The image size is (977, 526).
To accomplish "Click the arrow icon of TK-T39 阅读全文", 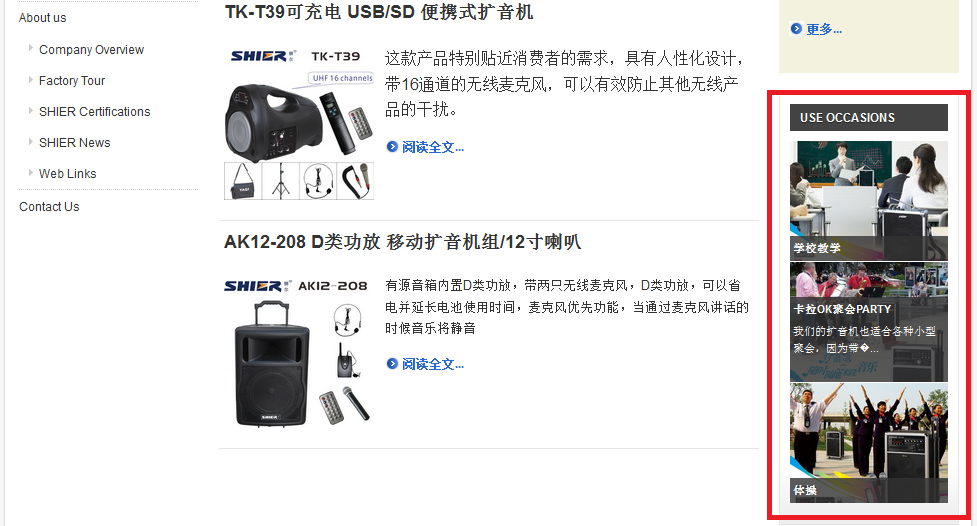I will [x=392, y=146].
